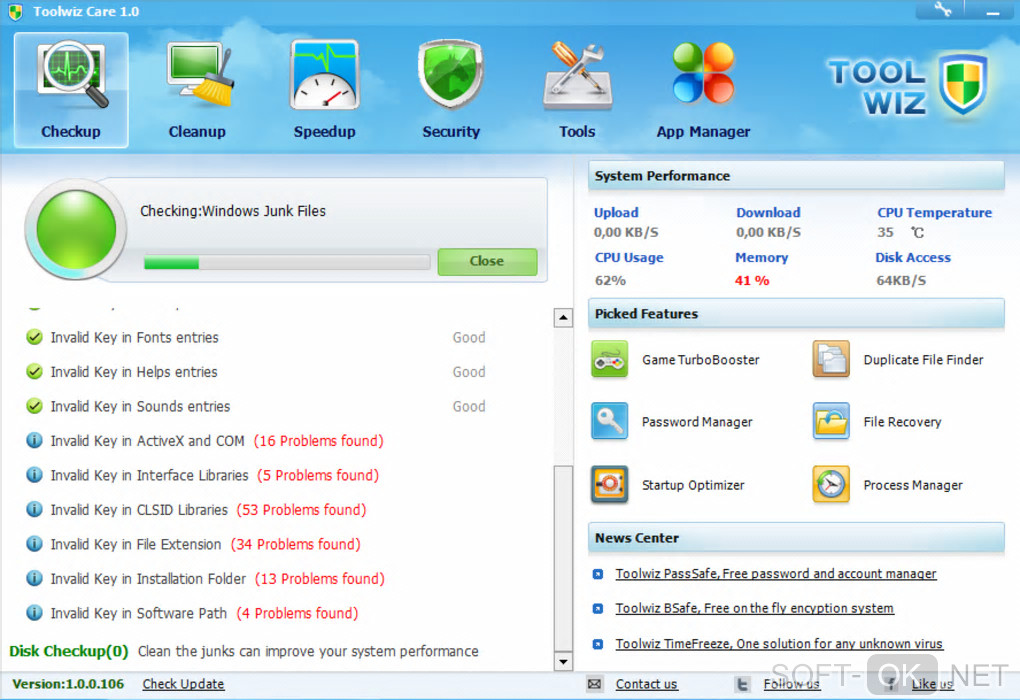Open the App Manager section
The width and height of the screenshot is (1020, 700).
[x=703, y=90]
